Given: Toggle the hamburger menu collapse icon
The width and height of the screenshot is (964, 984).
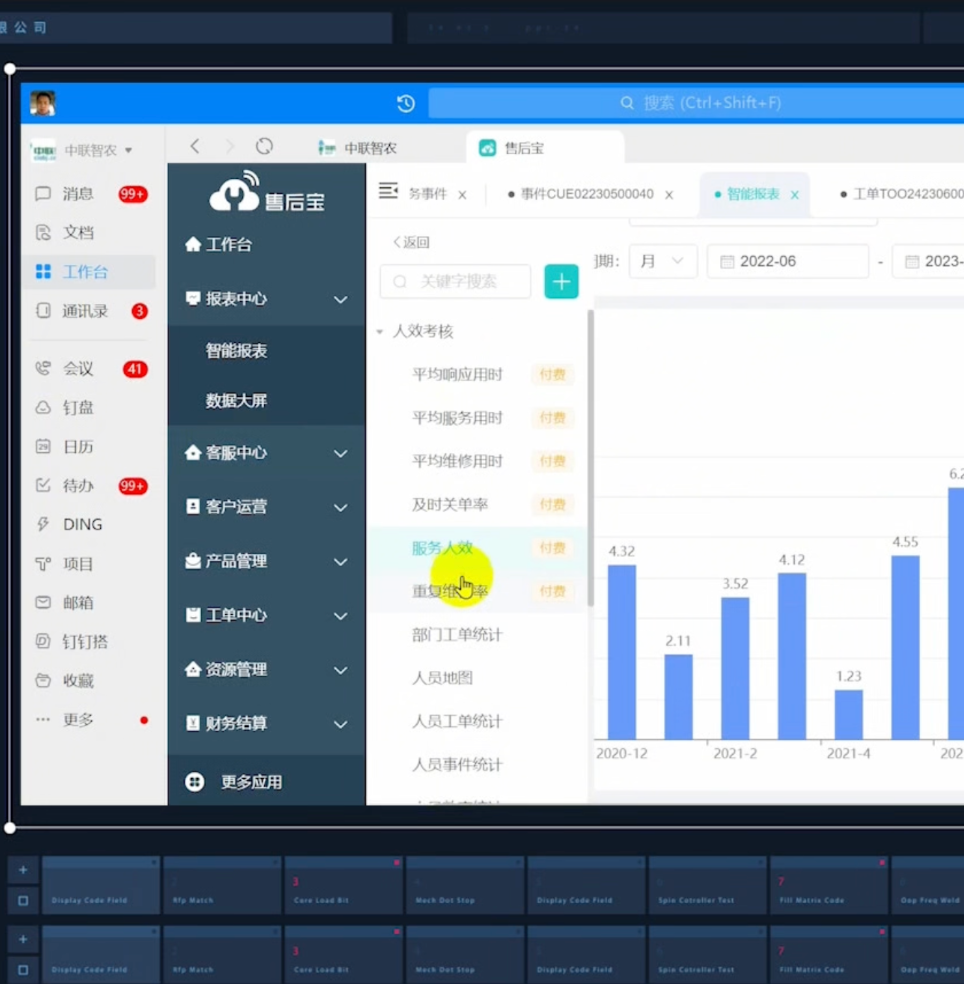Looking at the screenshot, I should click(388, 191).
